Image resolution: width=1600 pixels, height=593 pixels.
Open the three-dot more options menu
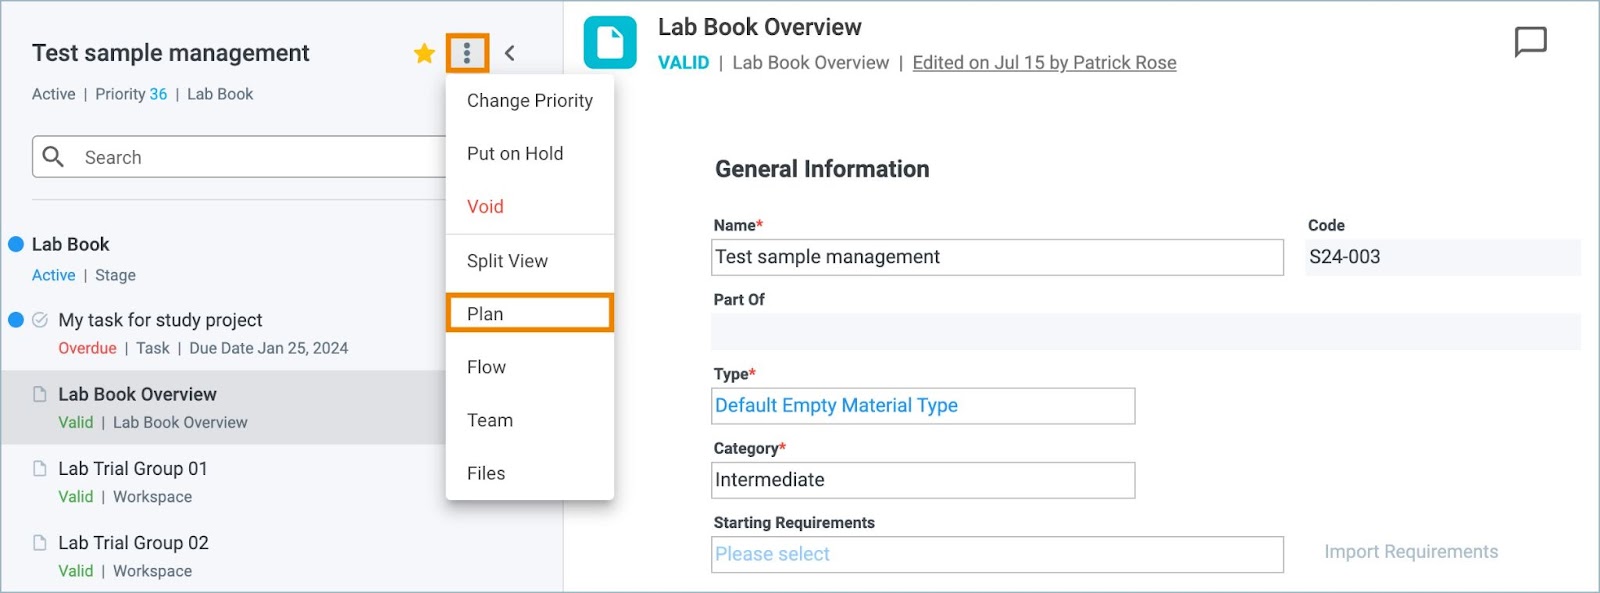coord(467,53)
